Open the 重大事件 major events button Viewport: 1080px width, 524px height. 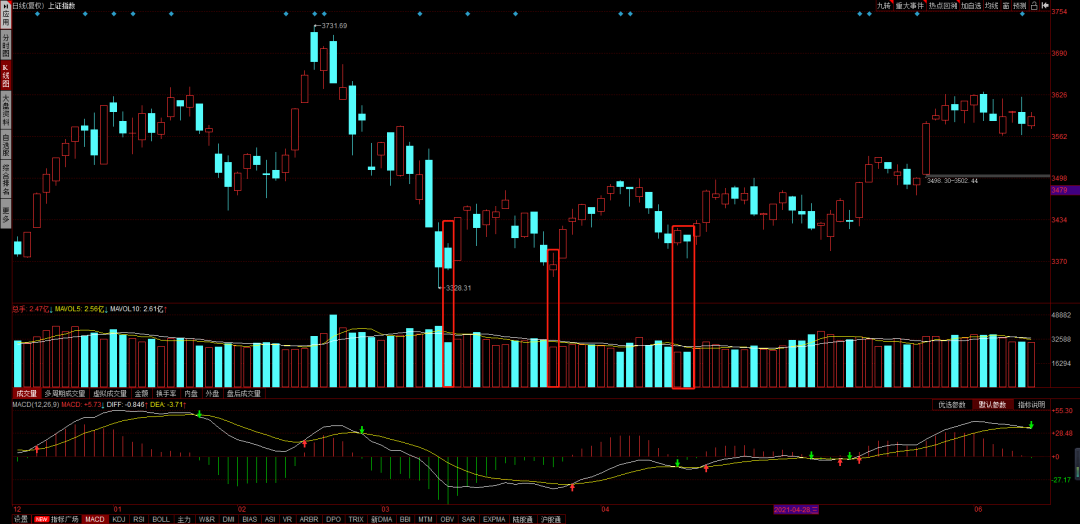909,6
